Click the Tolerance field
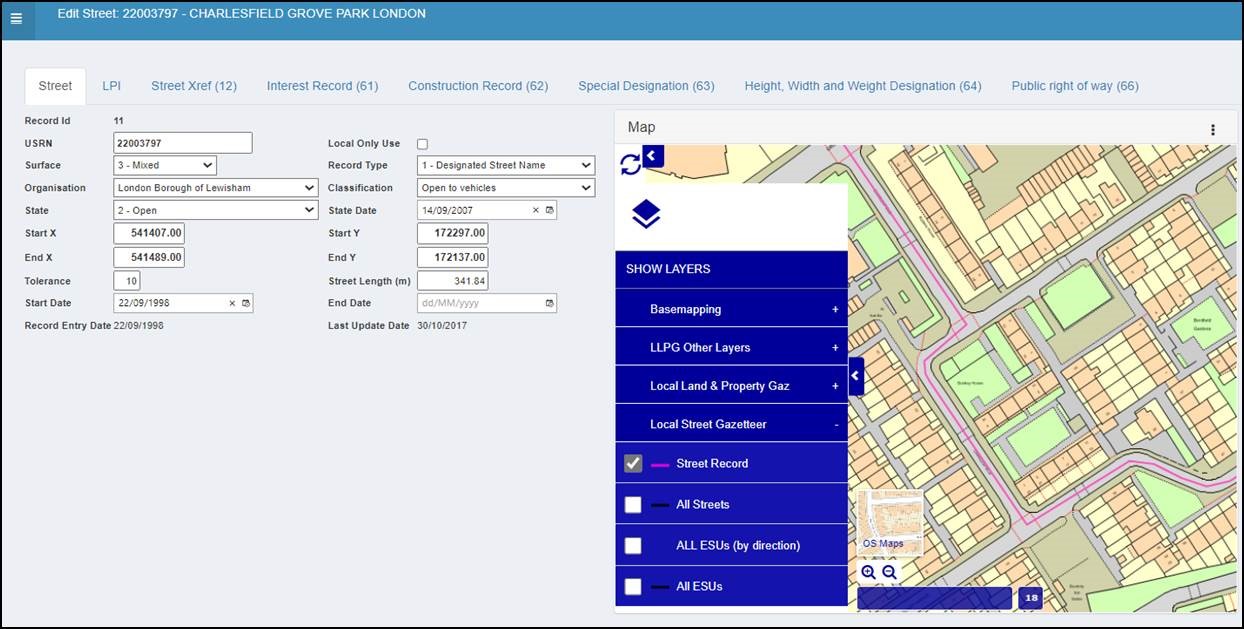 (127, 281)
